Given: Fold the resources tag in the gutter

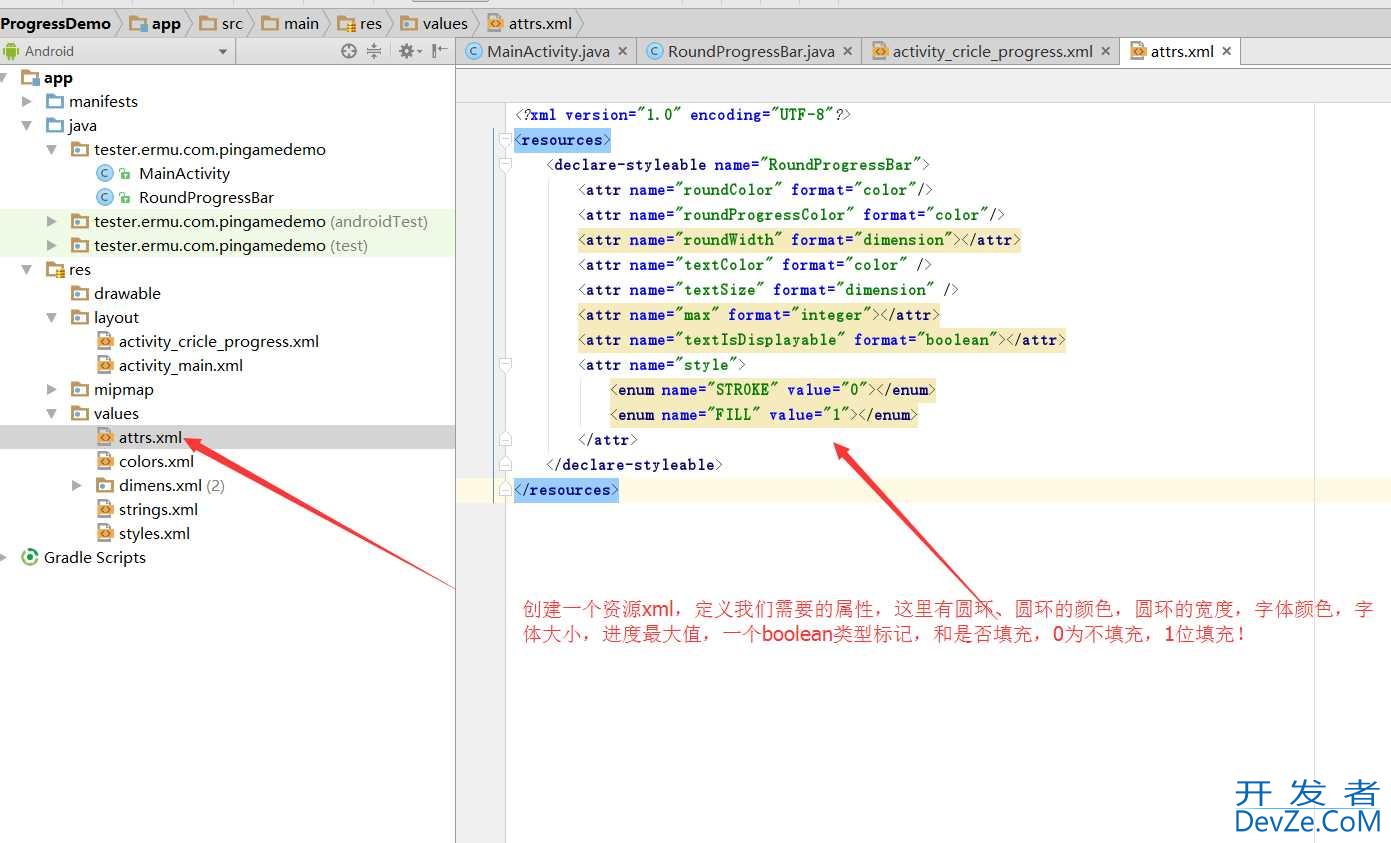Looking at the screenshot, I should tap(506, 140).
